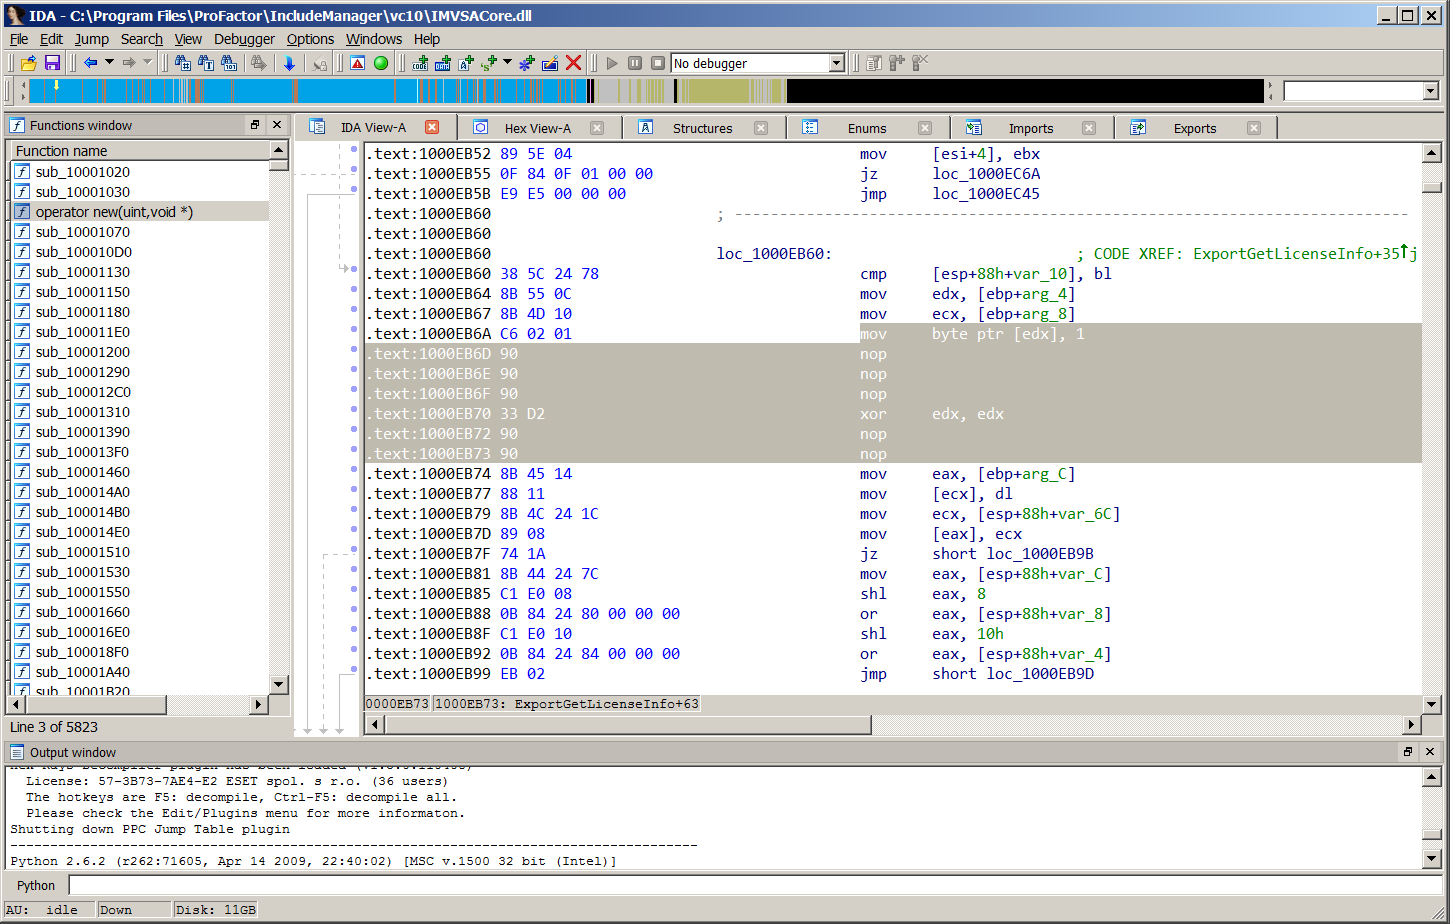This screenshot has height=924, width=1450.
Task: Close the IDA View-A tab
Action: [x=432, y=127]
